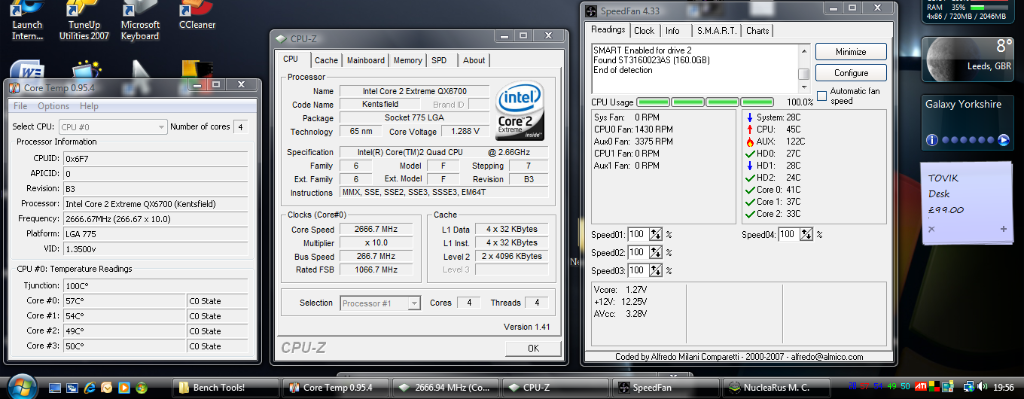Click the CPU Usage green bar in SpeedFan
The width and height of the screenshot is (1024, 399).
click(705, 103)
